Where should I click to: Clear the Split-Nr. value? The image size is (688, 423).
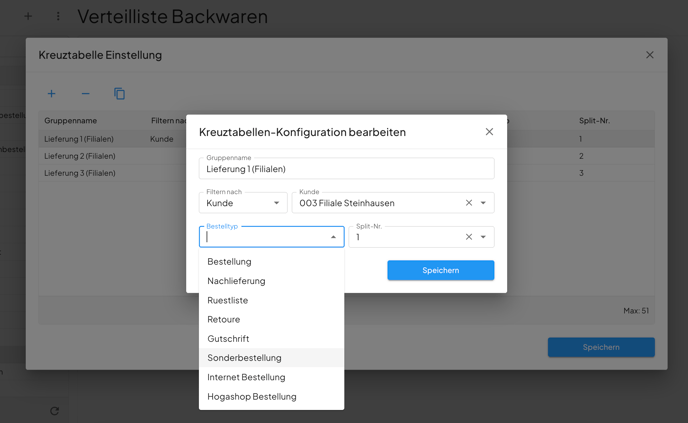point(469,237)
